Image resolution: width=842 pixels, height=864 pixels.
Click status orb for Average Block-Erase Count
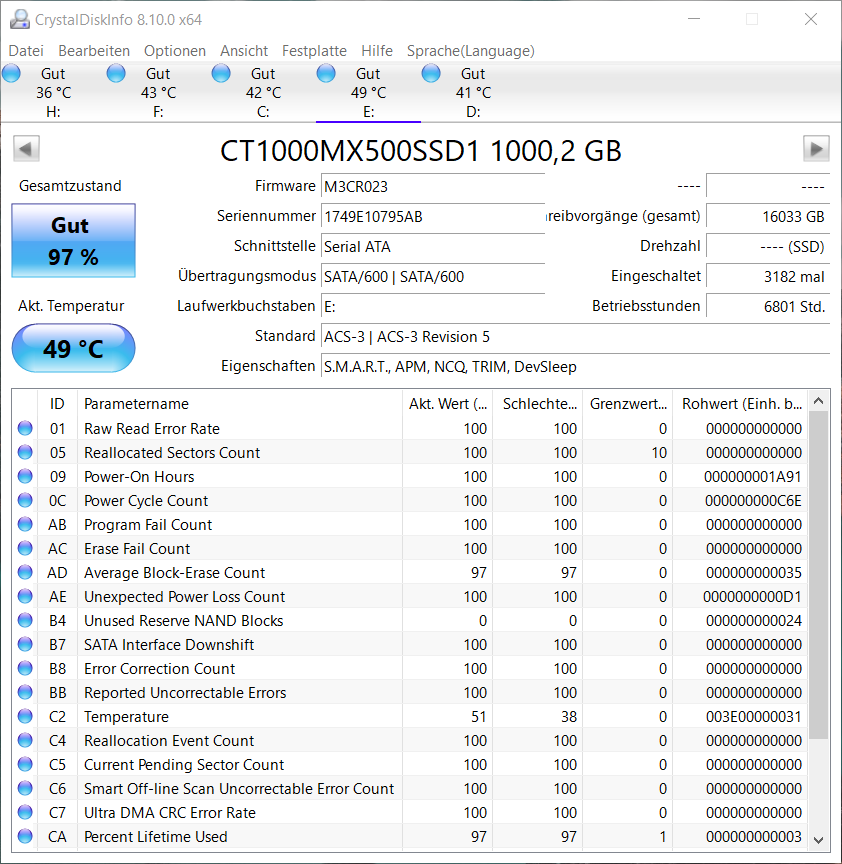pos(25,573)
